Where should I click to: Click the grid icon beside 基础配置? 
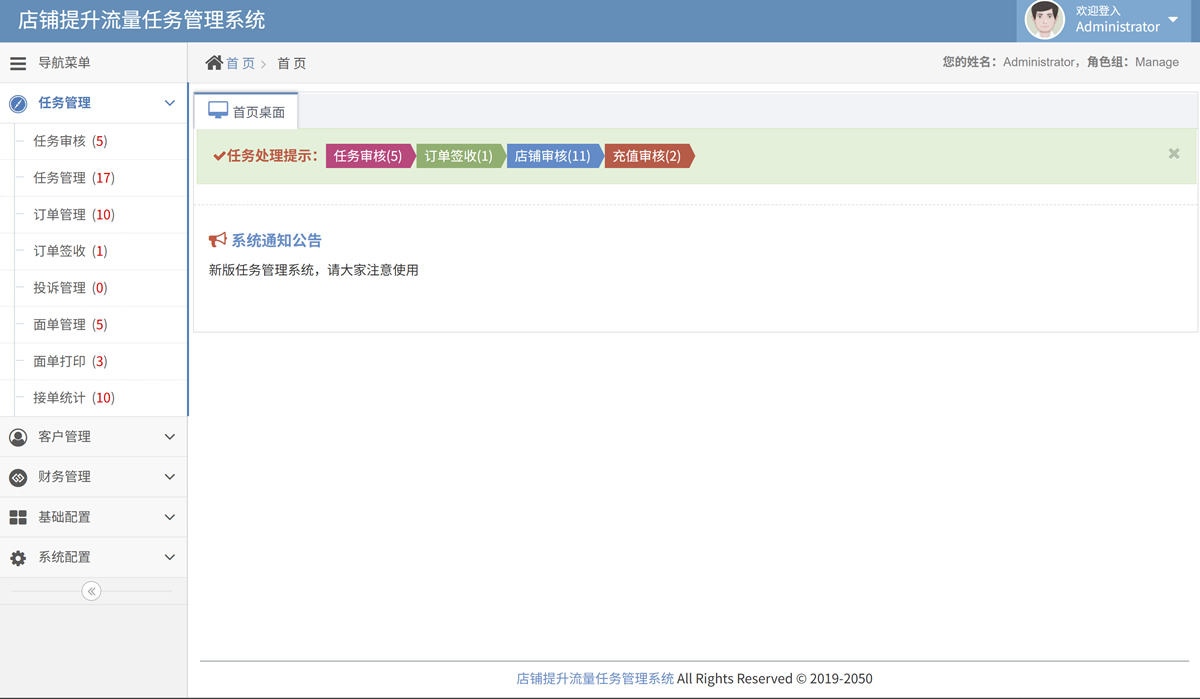18,518
